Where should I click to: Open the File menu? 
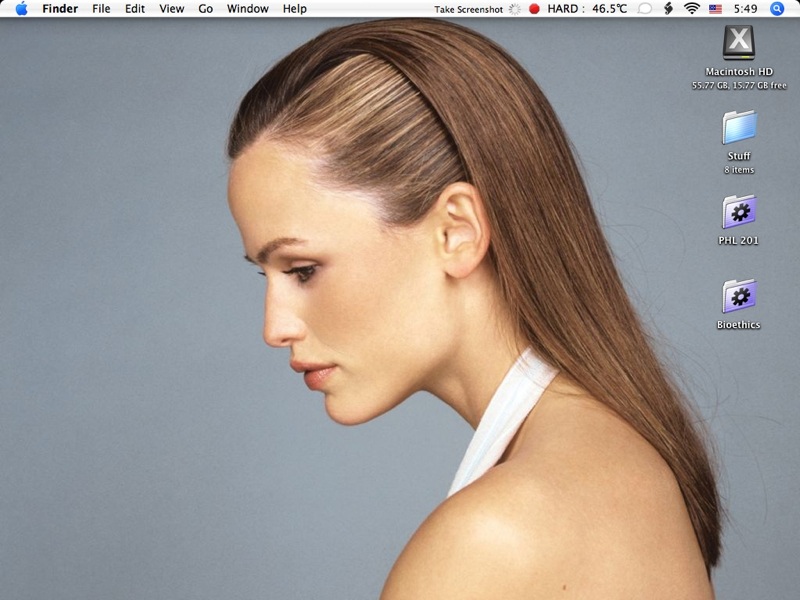101,9
